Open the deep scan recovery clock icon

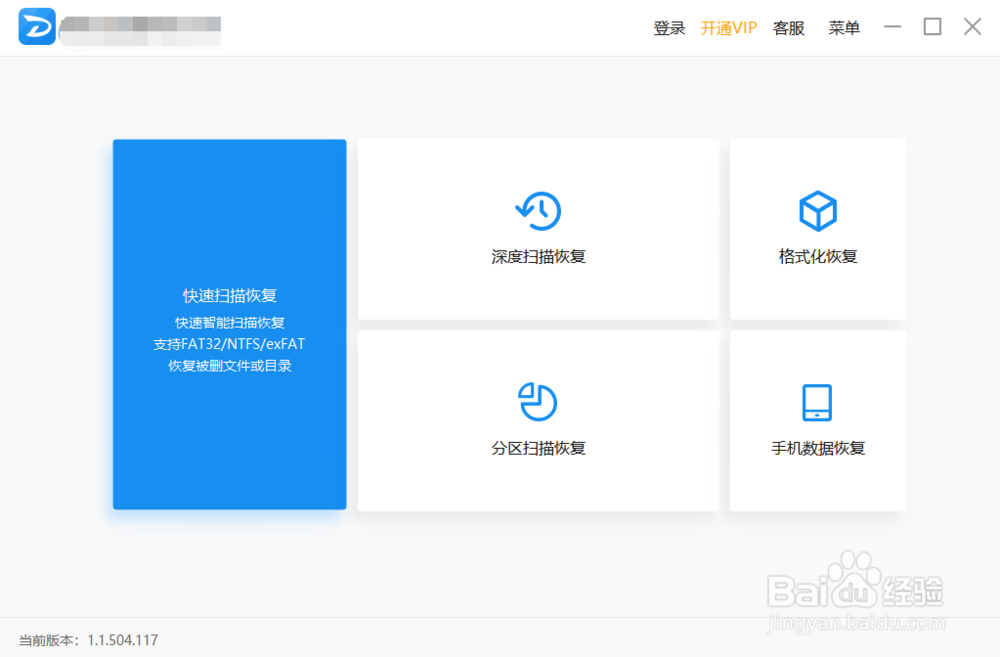point(537,209)
